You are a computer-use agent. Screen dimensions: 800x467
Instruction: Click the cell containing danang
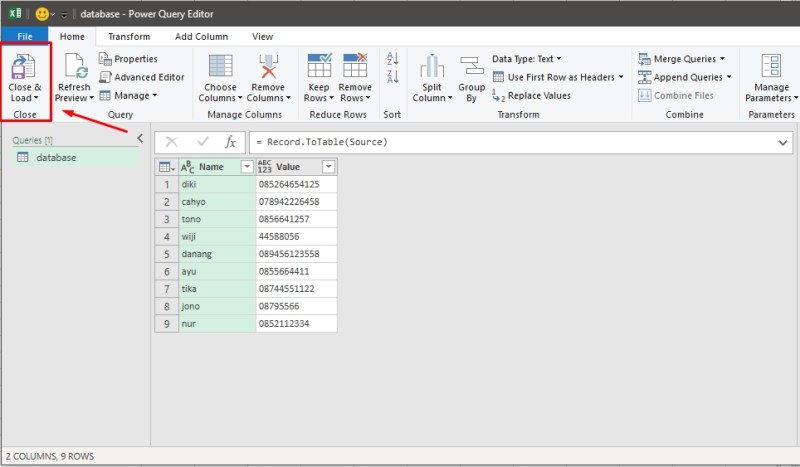(217, 254)
